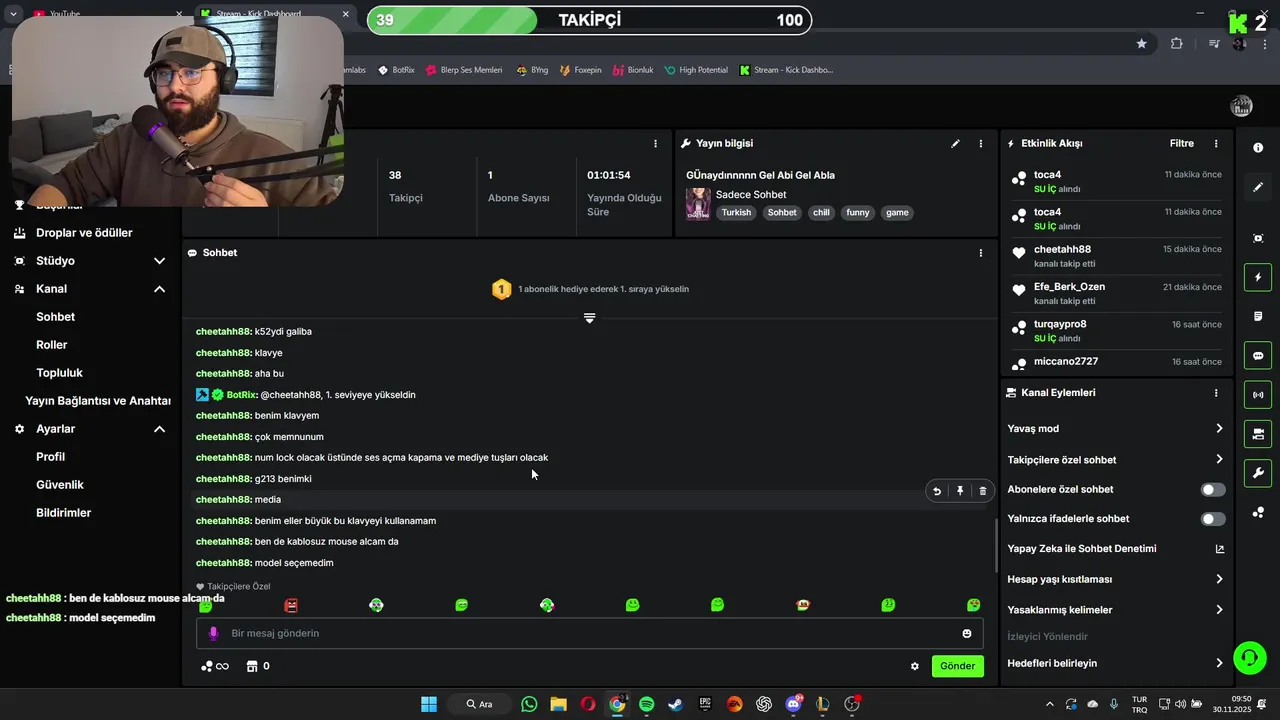Image resolution: width=1280 pixels, height=720 pixels.
Task: Enable Yalnızca ifadelerle sohbet switch
Action: click(x=1213, y=519)
